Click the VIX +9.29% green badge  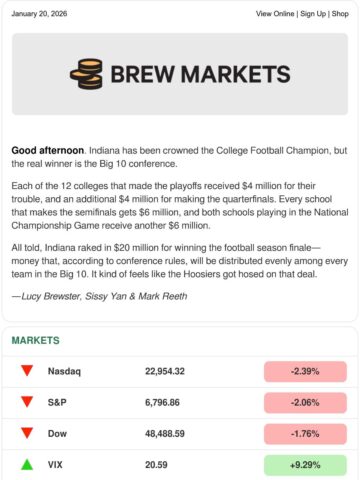(305, 465)
